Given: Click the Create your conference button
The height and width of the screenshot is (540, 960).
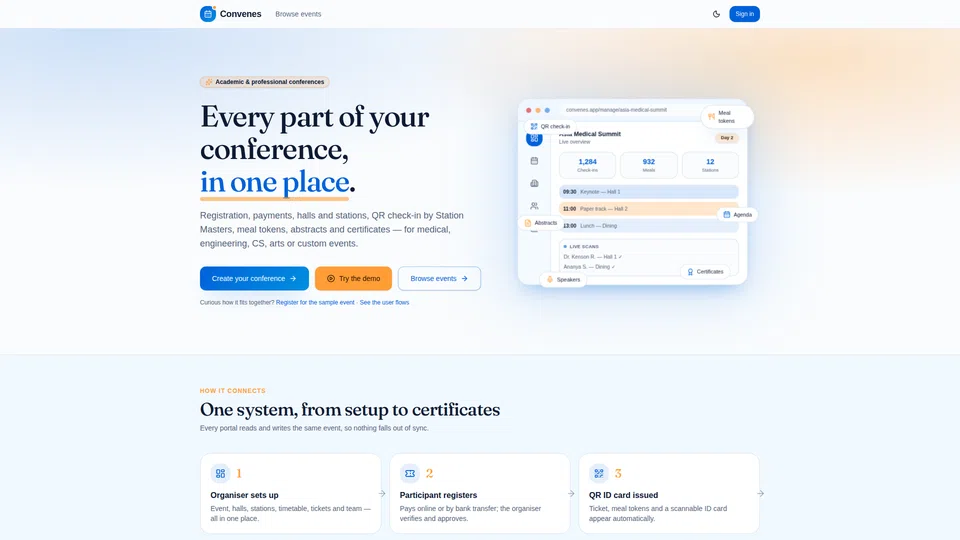Looking at the screenshot, I should [254, 279].
